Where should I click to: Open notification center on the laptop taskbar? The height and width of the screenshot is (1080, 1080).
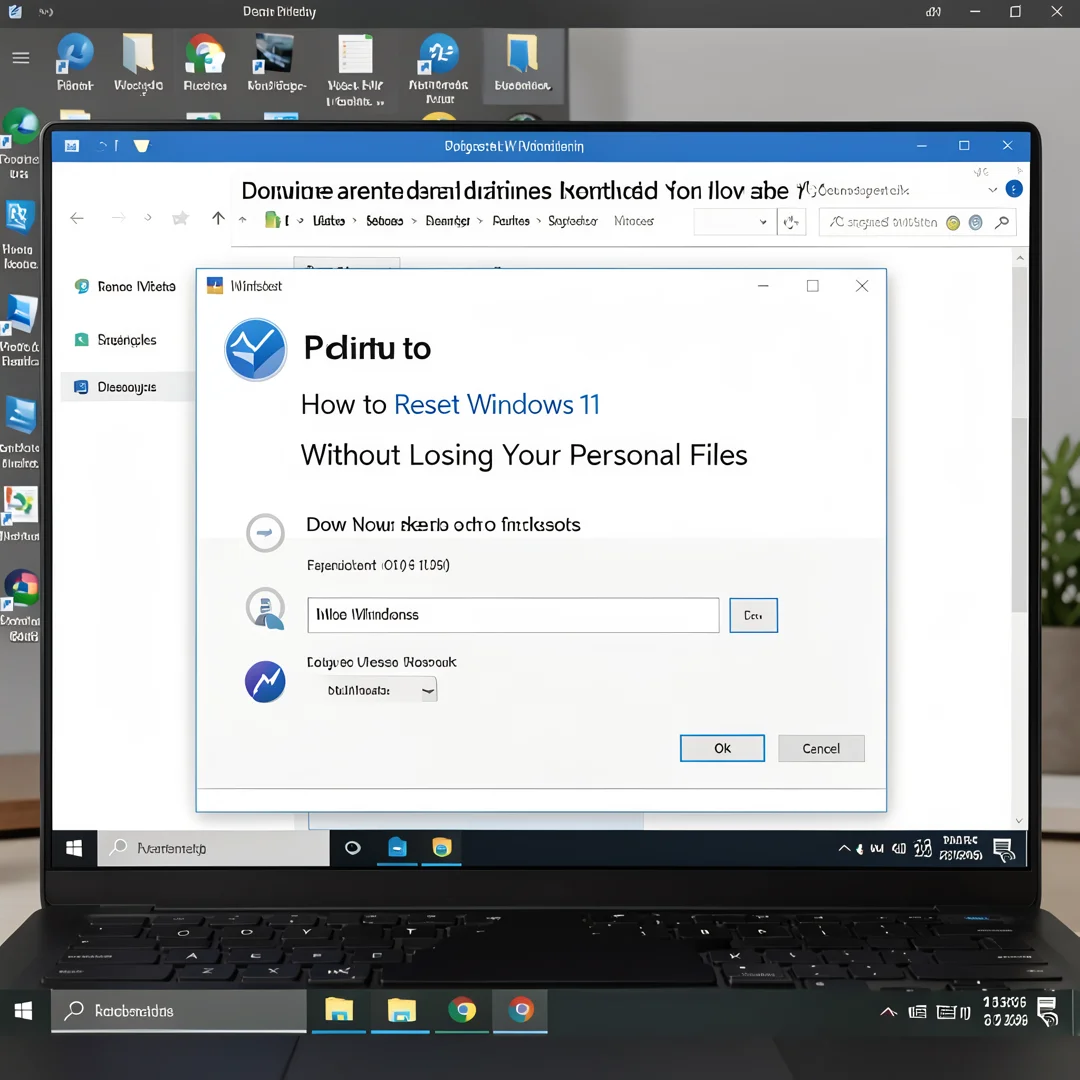(x=1004, y=850)
